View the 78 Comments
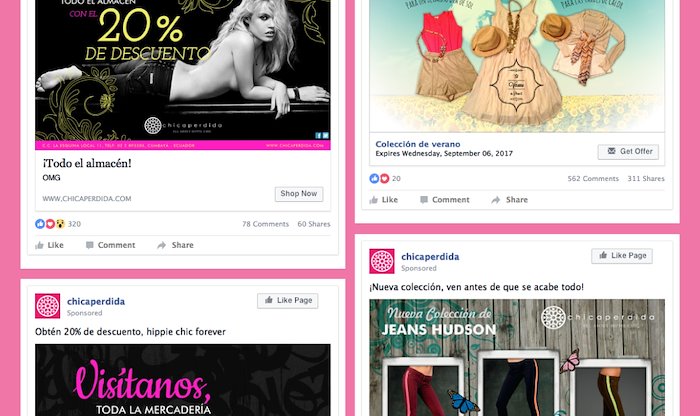700x416 pixels. tap(266, 224)
